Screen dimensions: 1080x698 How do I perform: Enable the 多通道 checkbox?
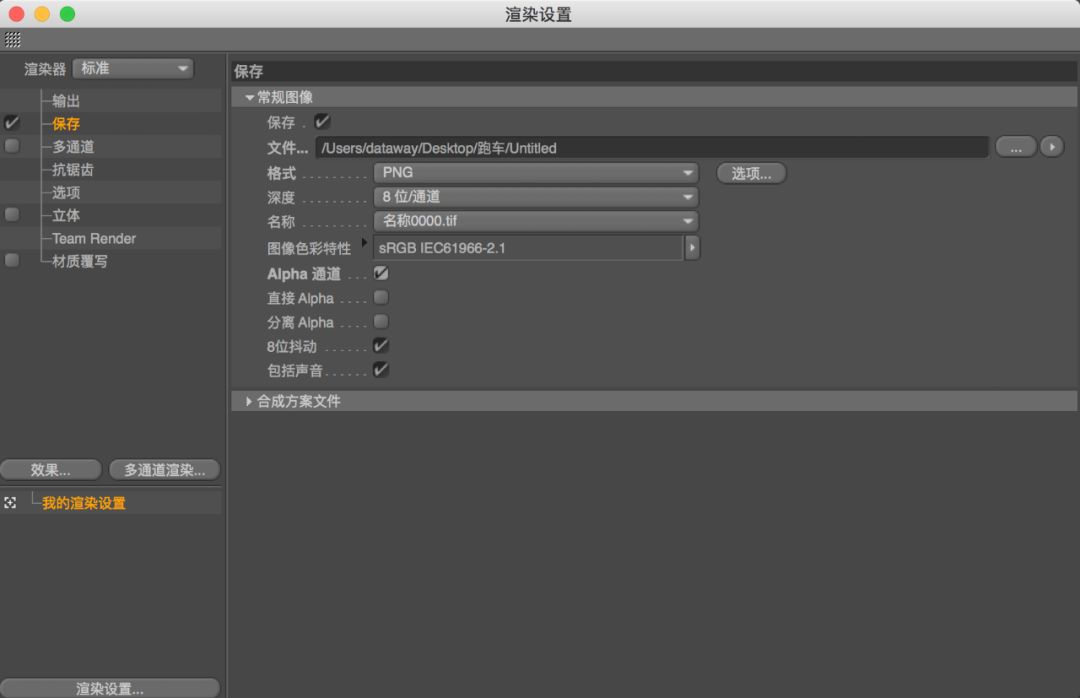[12, 145]
